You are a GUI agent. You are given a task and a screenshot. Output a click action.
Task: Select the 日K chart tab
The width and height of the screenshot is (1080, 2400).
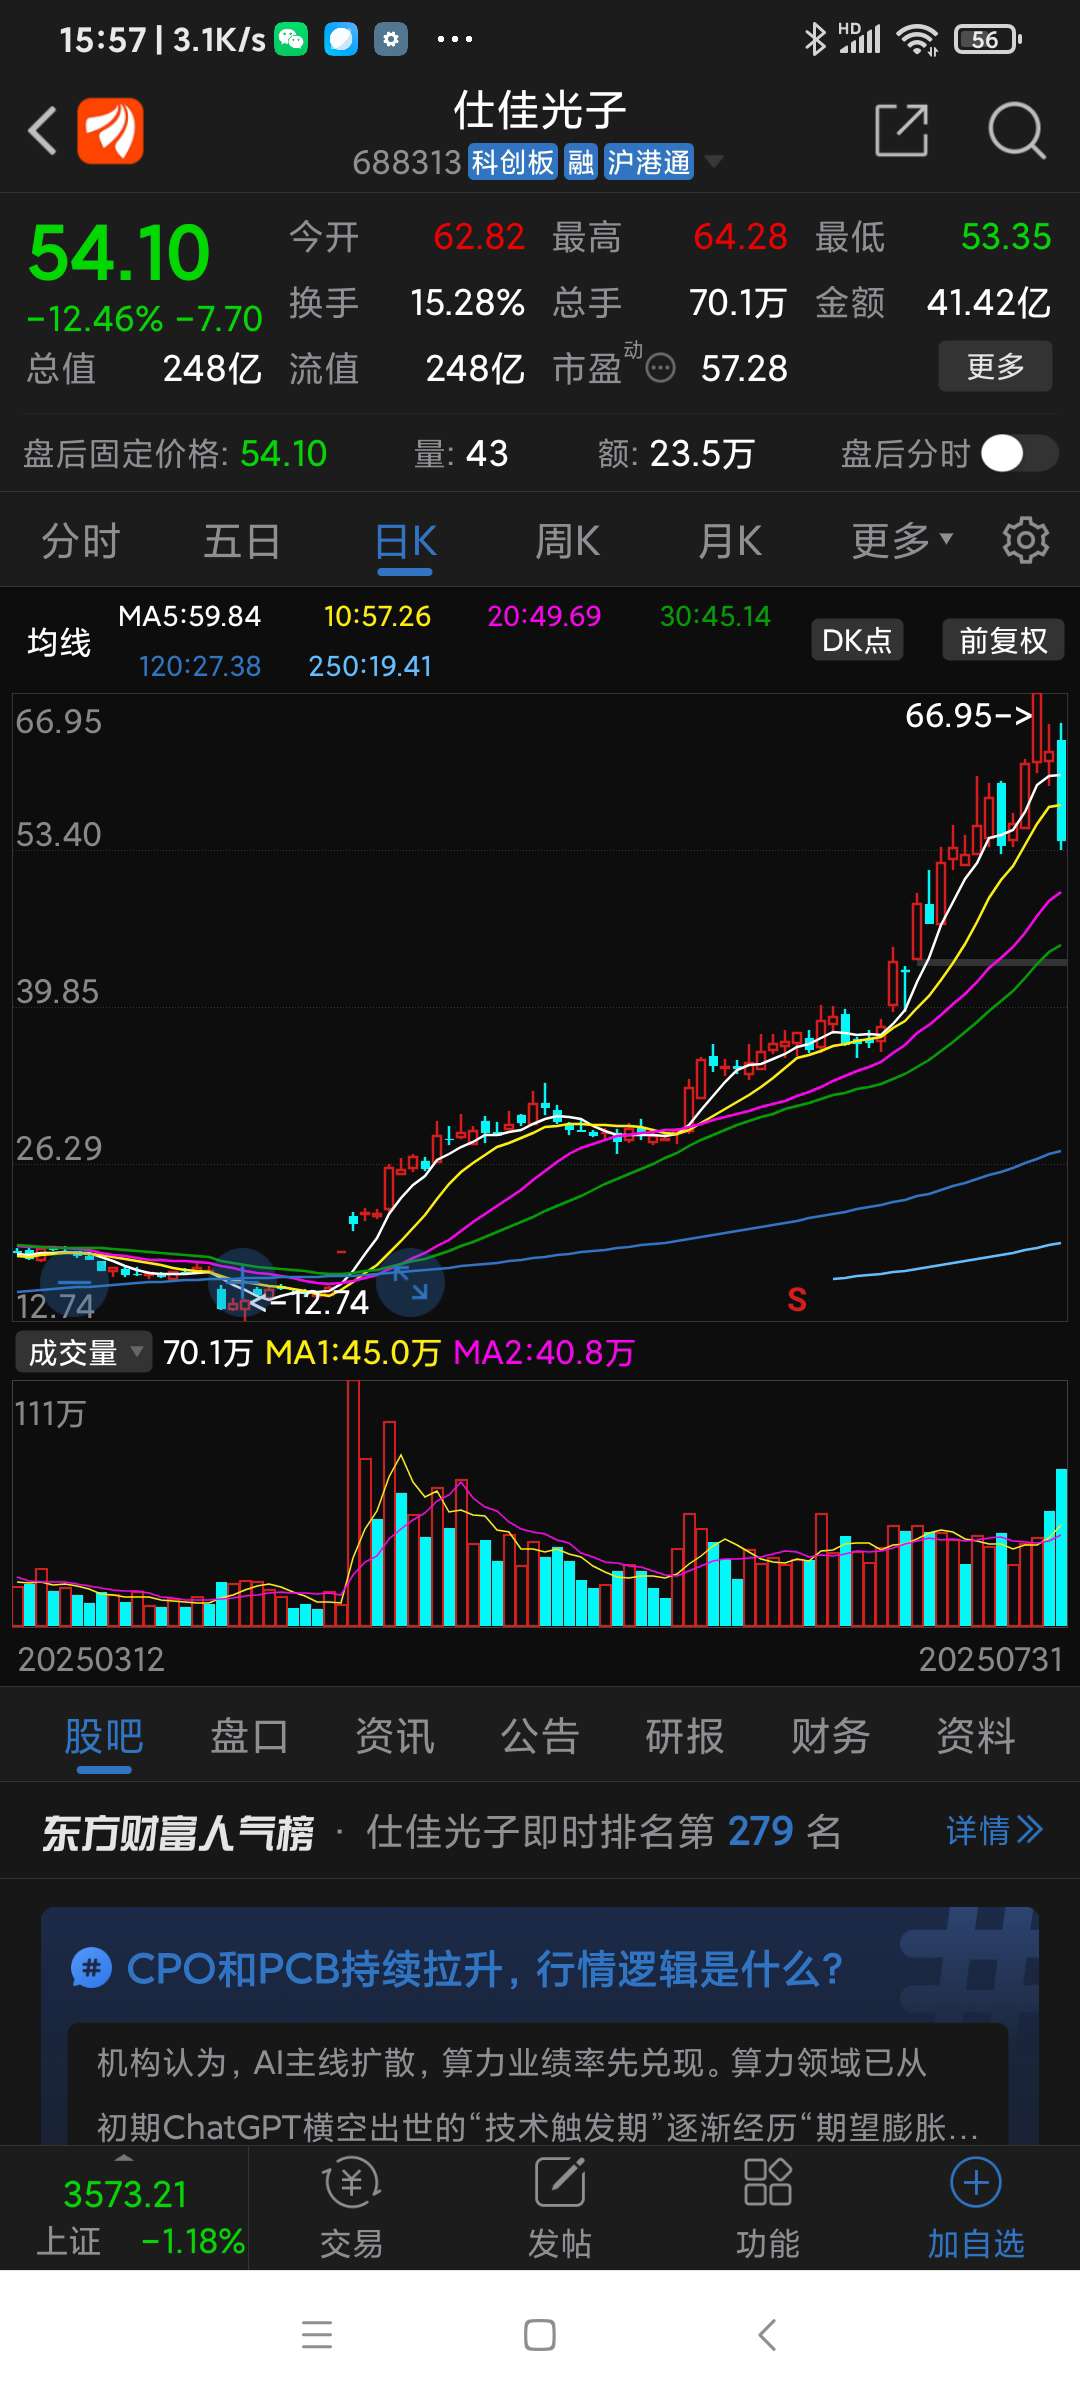[405, 541]
